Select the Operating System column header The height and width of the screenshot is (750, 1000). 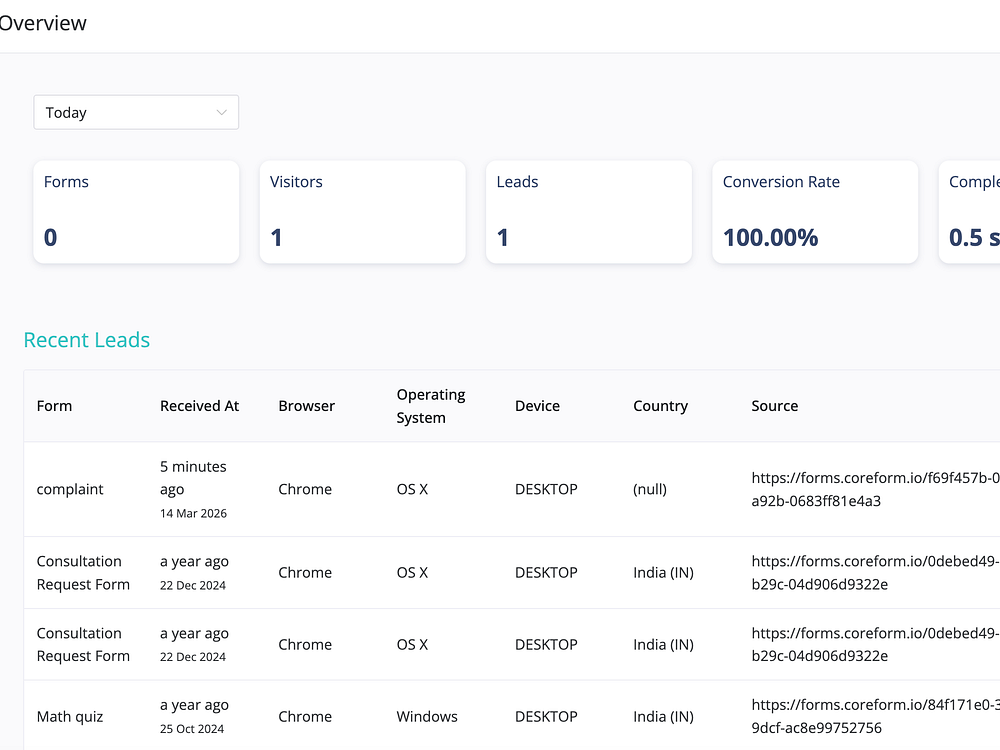coord(431,406)
